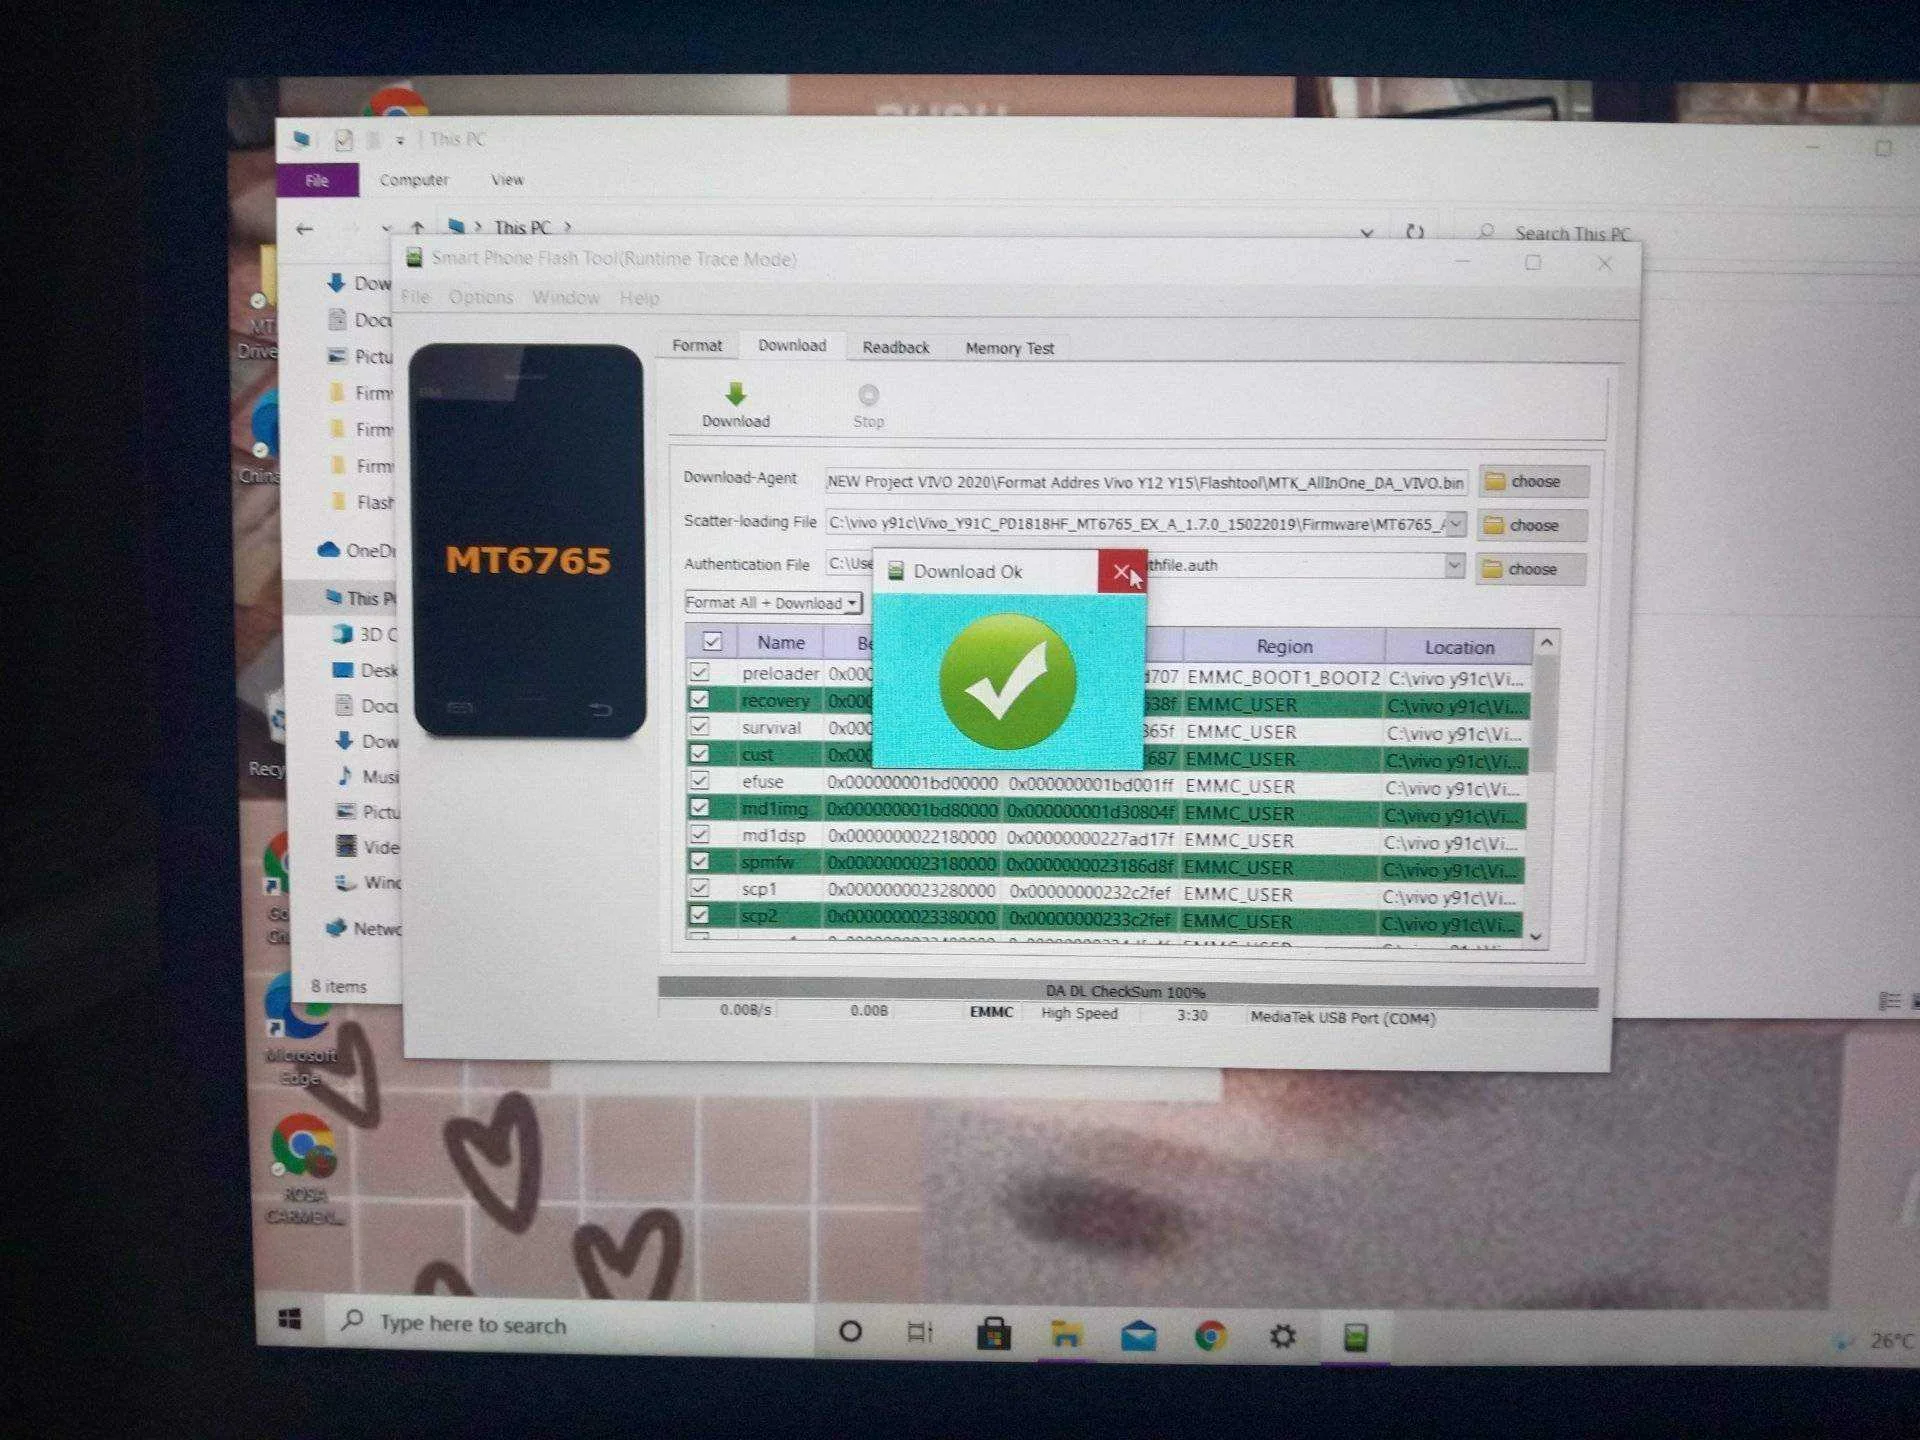Open Mail app from taskbar

click(1139, 1336)
